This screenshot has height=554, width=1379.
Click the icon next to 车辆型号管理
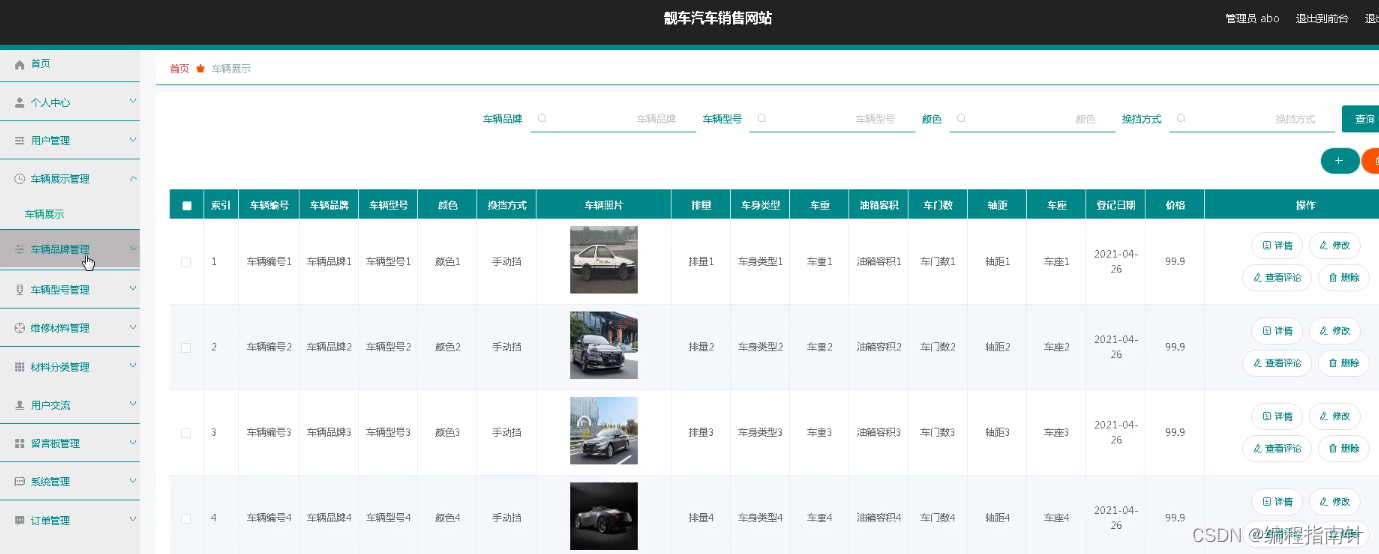click(x=19, y=290)
